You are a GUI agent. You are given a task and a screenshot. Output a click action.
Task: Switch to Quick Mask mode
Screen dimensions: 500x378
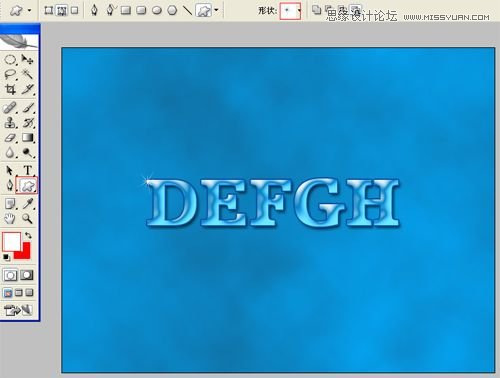[x=27, y=275]
